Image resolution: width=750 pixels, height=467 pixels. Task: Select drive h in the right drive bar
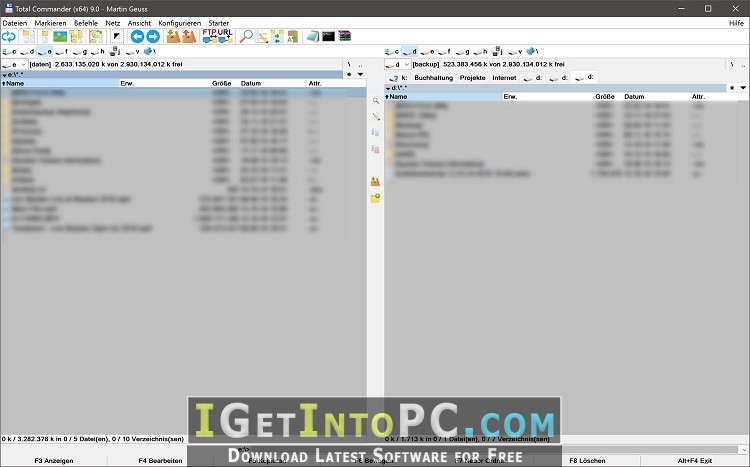point(480,51)
